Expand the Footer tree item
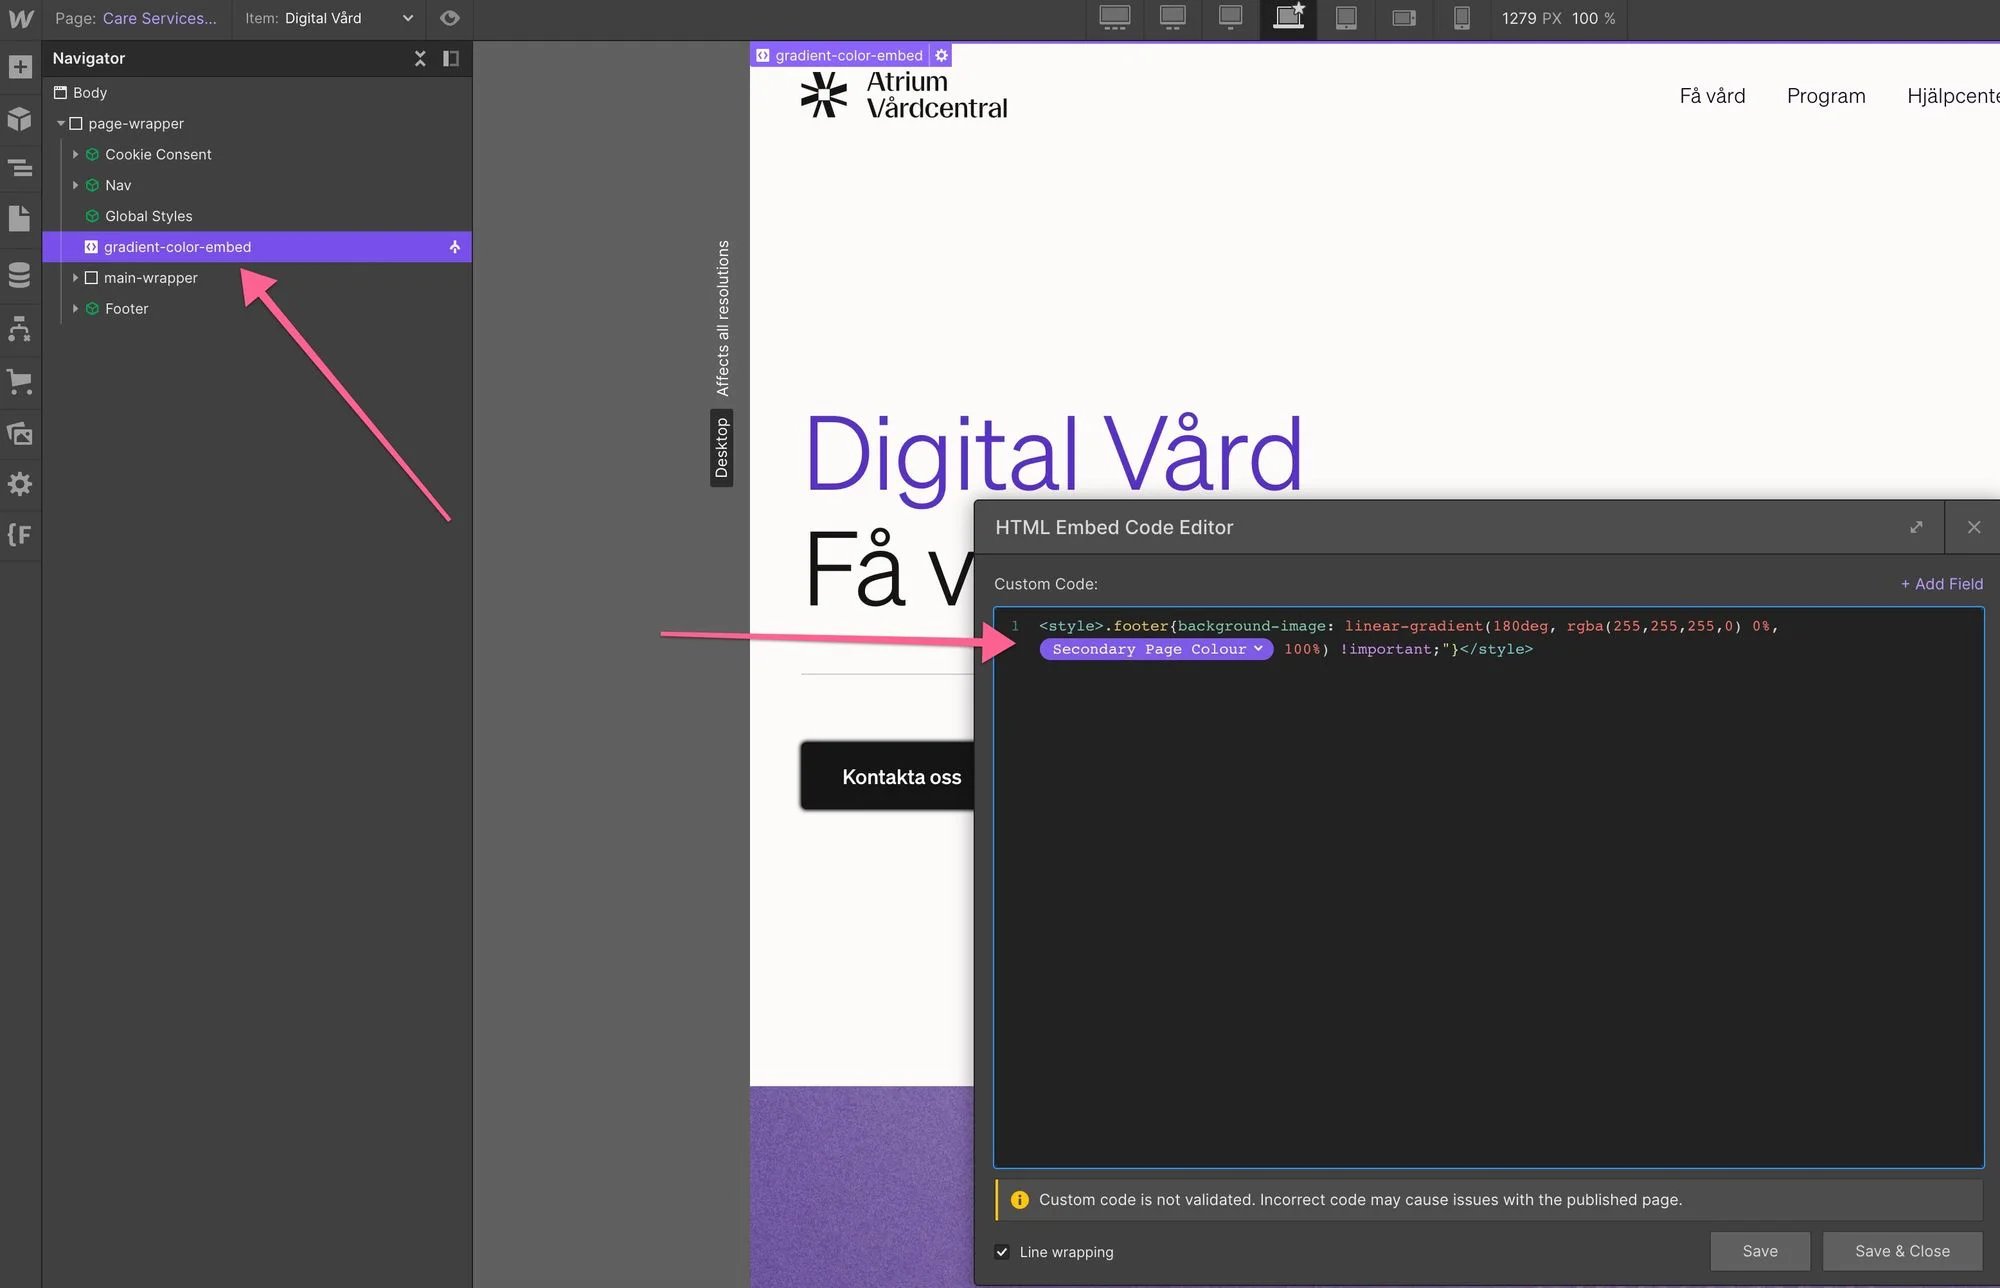 75,308
